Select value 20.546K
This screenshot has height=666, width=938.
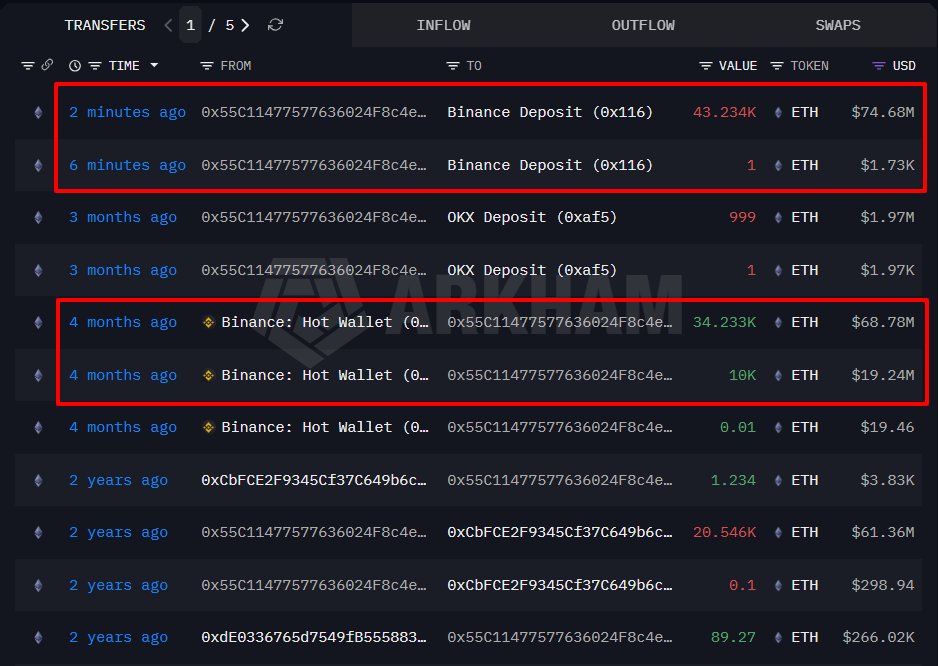pos(724,533)
